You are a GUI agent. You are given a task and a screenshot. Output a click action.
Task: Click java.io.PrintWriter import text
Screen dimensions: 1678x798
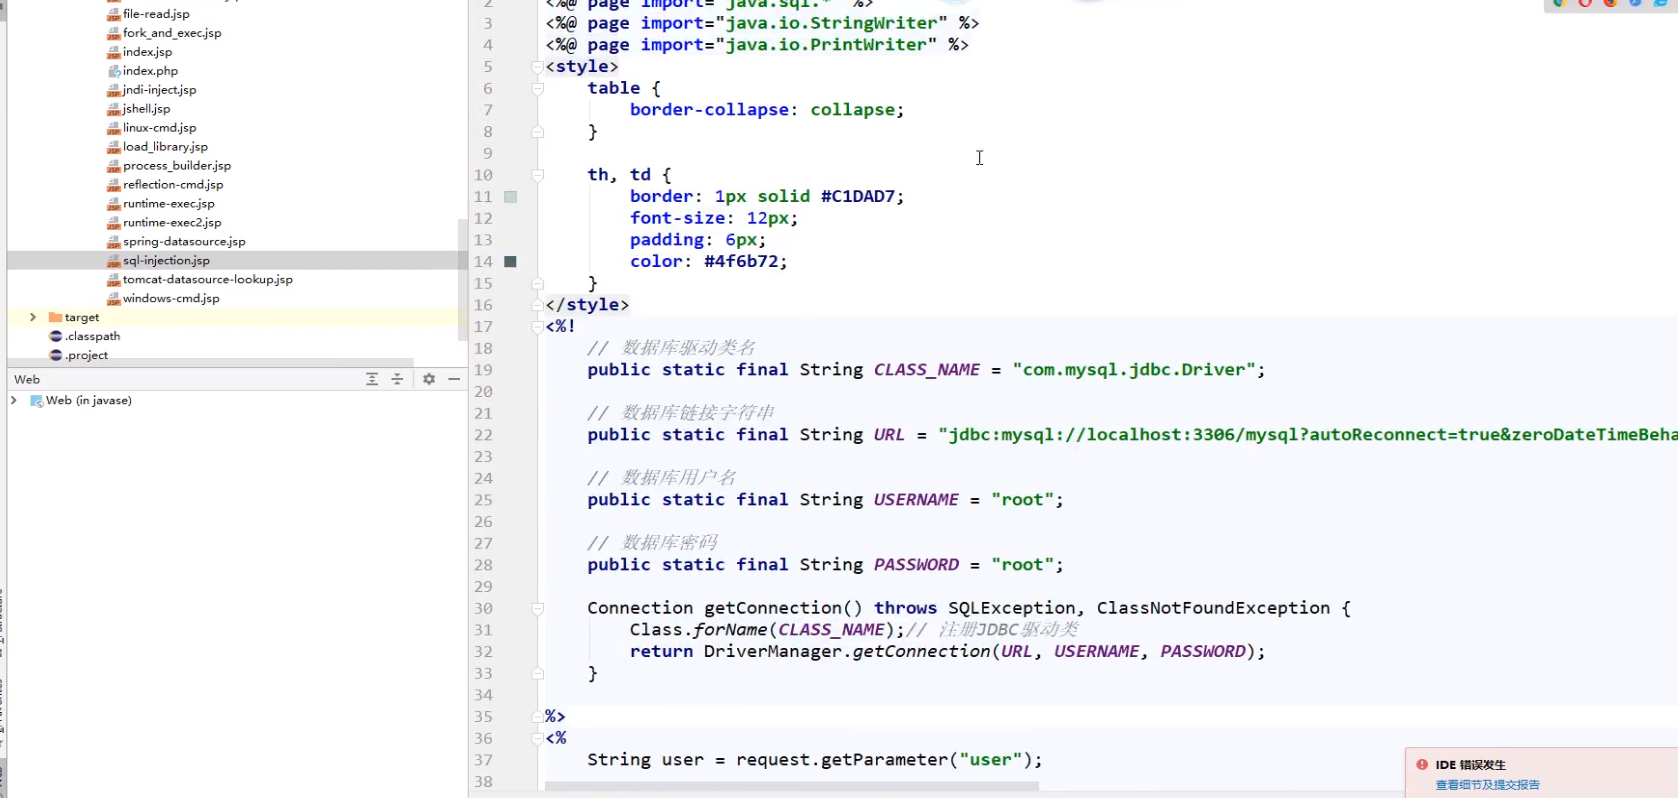[x=826, y=45]
